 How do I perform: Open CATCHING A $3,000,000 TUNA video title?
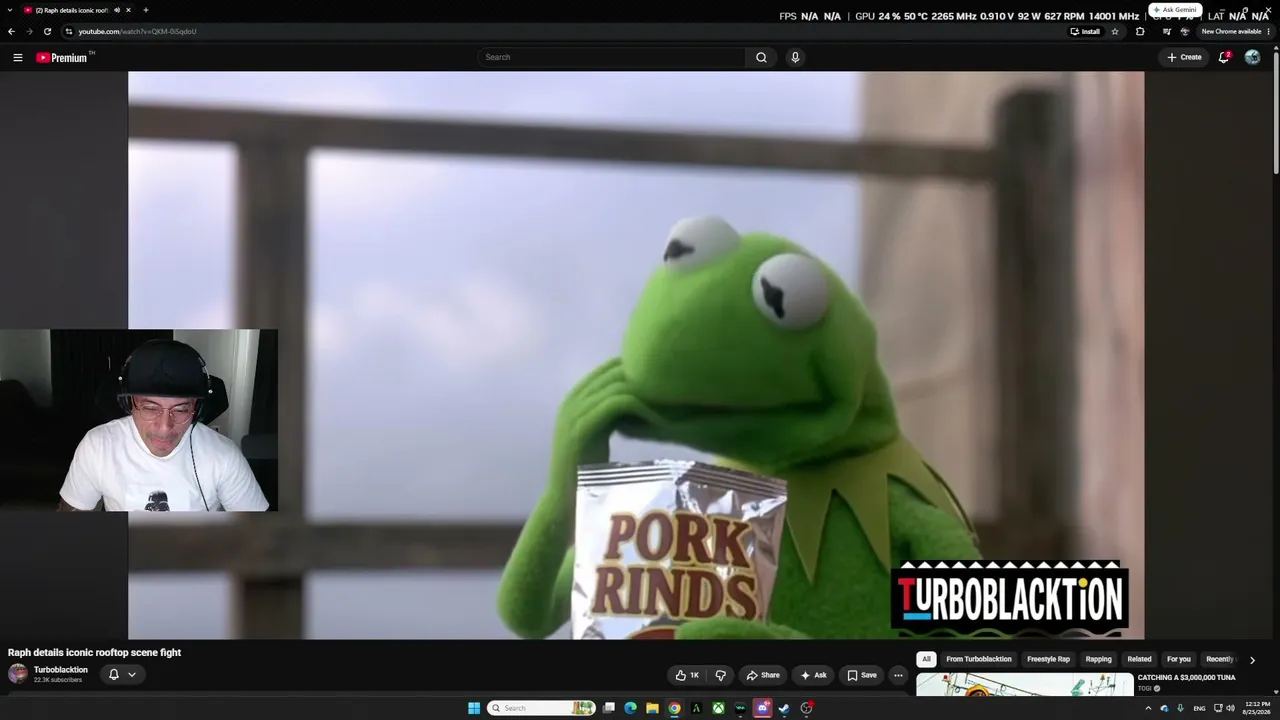(x=1187, y=677)
